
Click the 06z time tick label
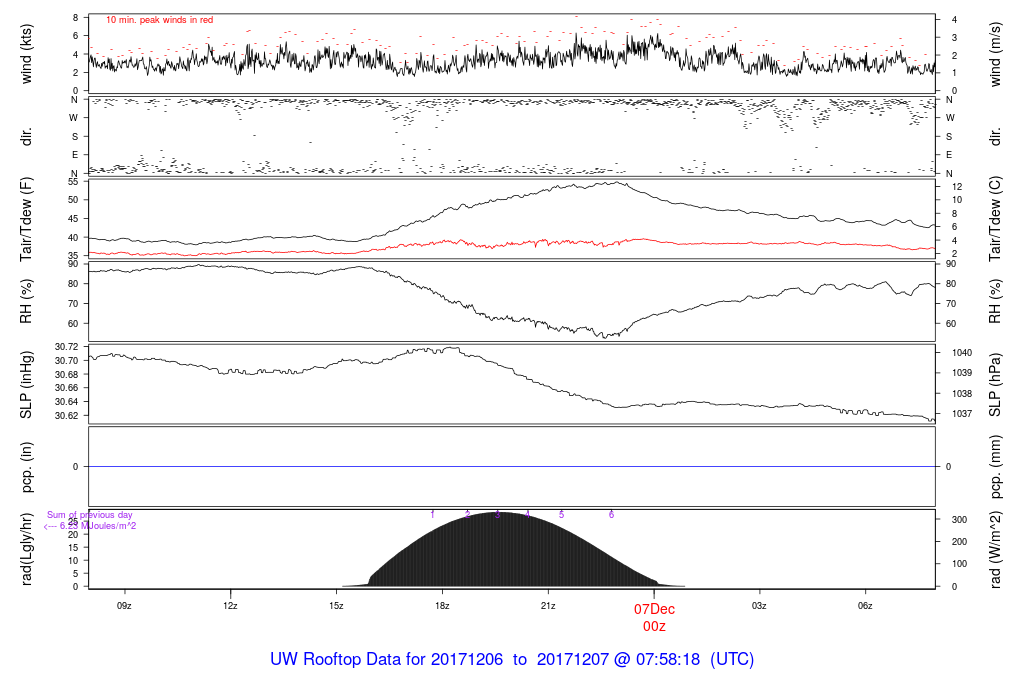(865, 606)
